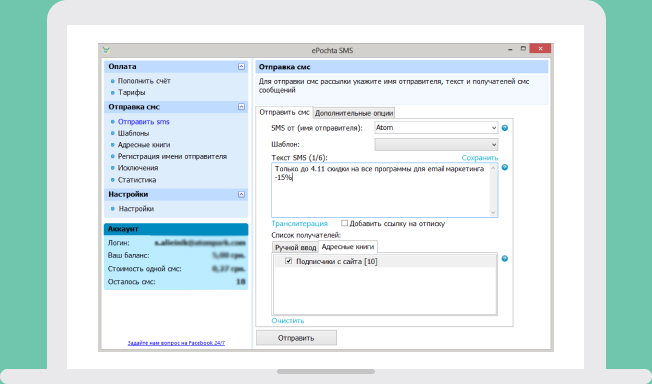Click Очистить link below recipients list
Viewport: 652px width, 384px height.
[288, 320]
